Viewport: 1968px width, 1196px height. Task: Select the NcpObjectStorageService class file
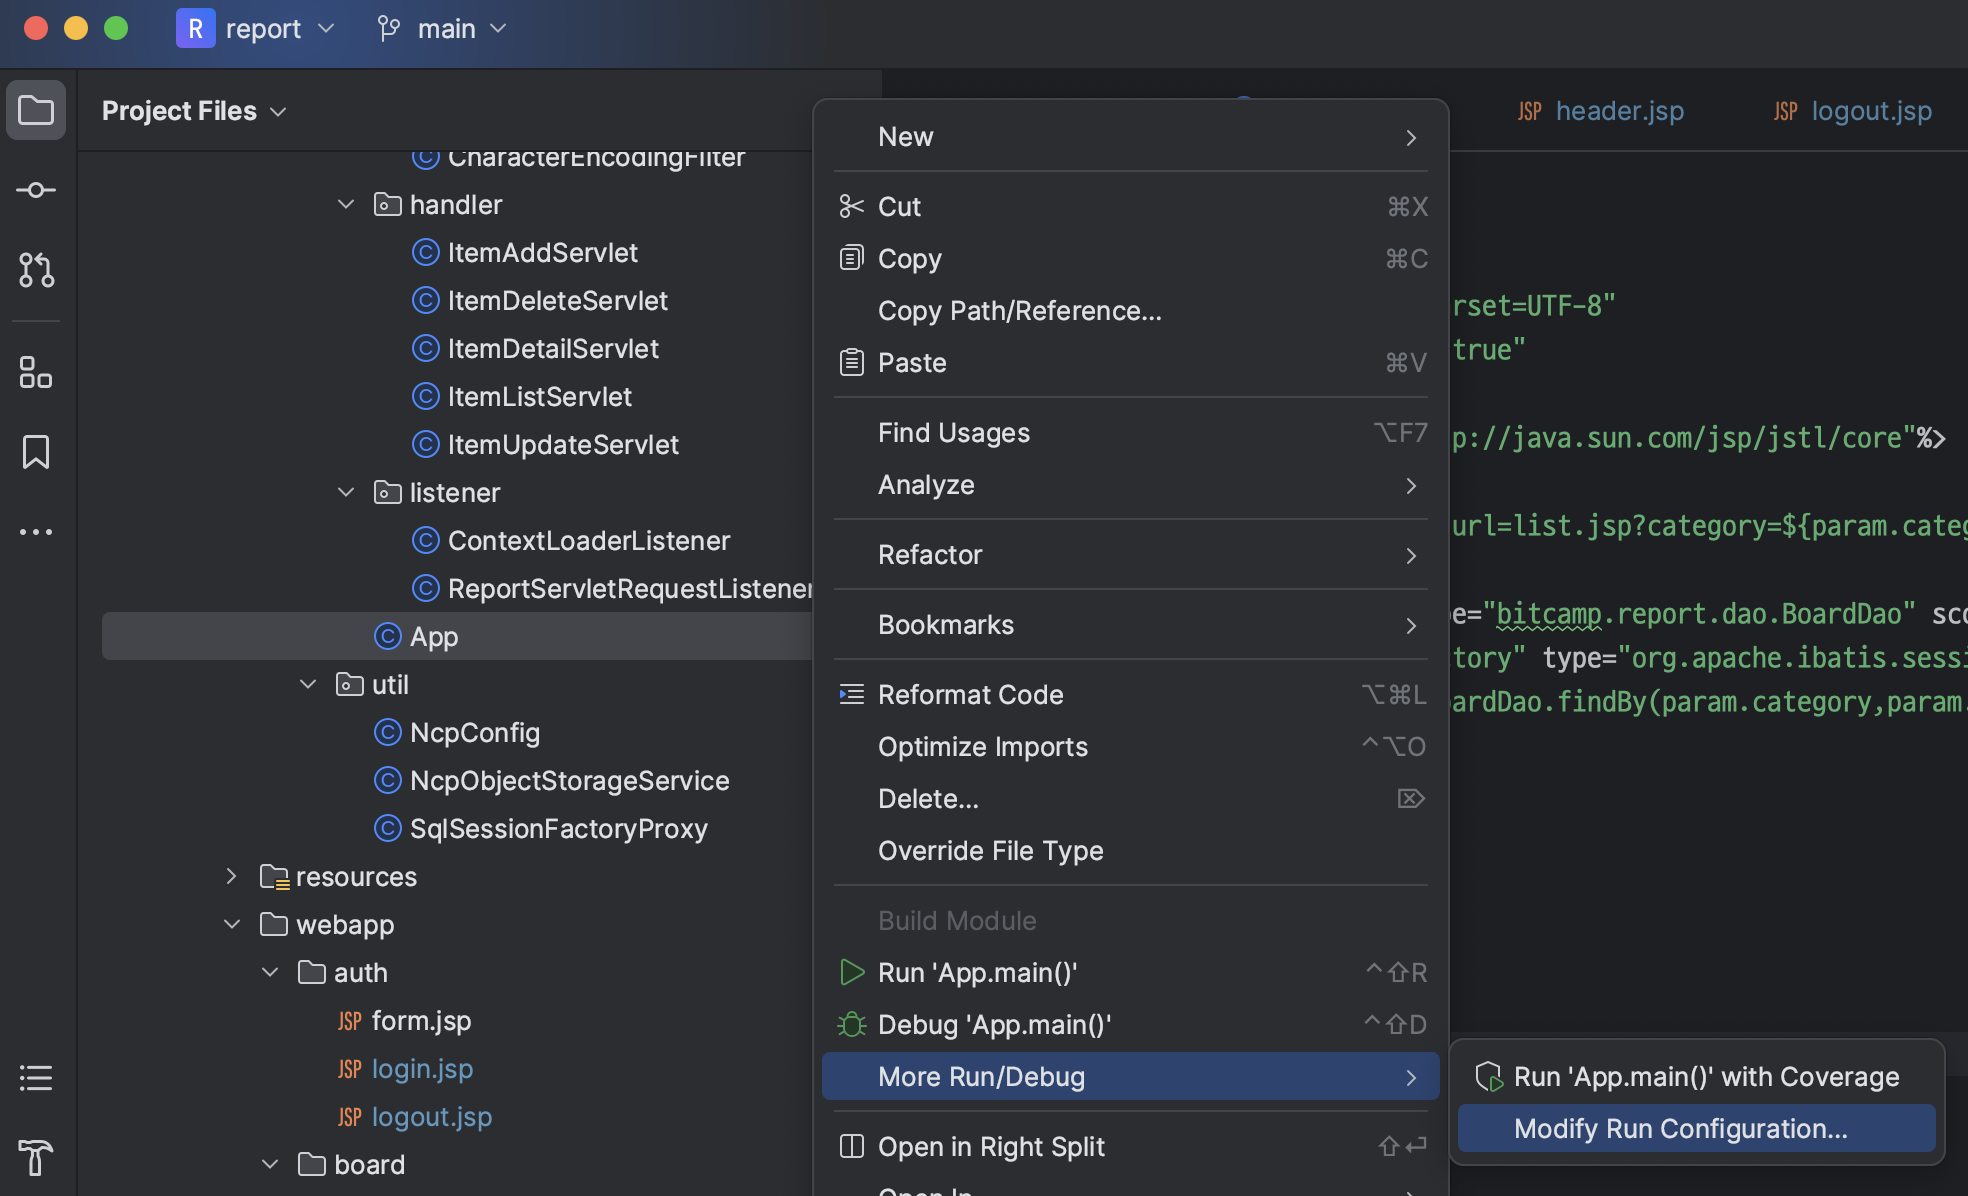(569, 781)
